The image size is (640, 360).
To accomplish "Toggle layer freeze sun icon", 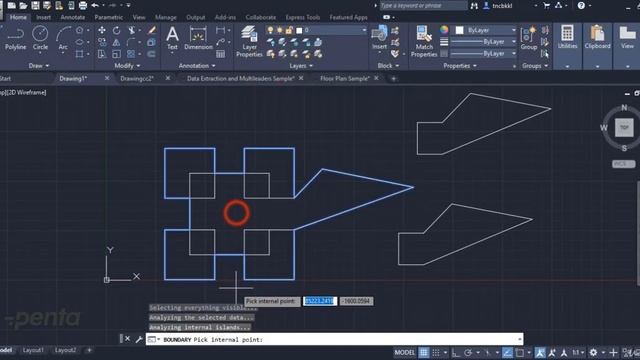I will click(280, 30).
